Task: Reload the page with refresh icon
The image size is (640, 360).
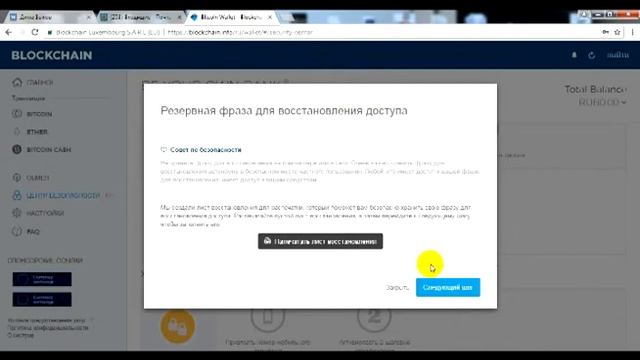Action: pyautogui.click(x=35, y=32)
